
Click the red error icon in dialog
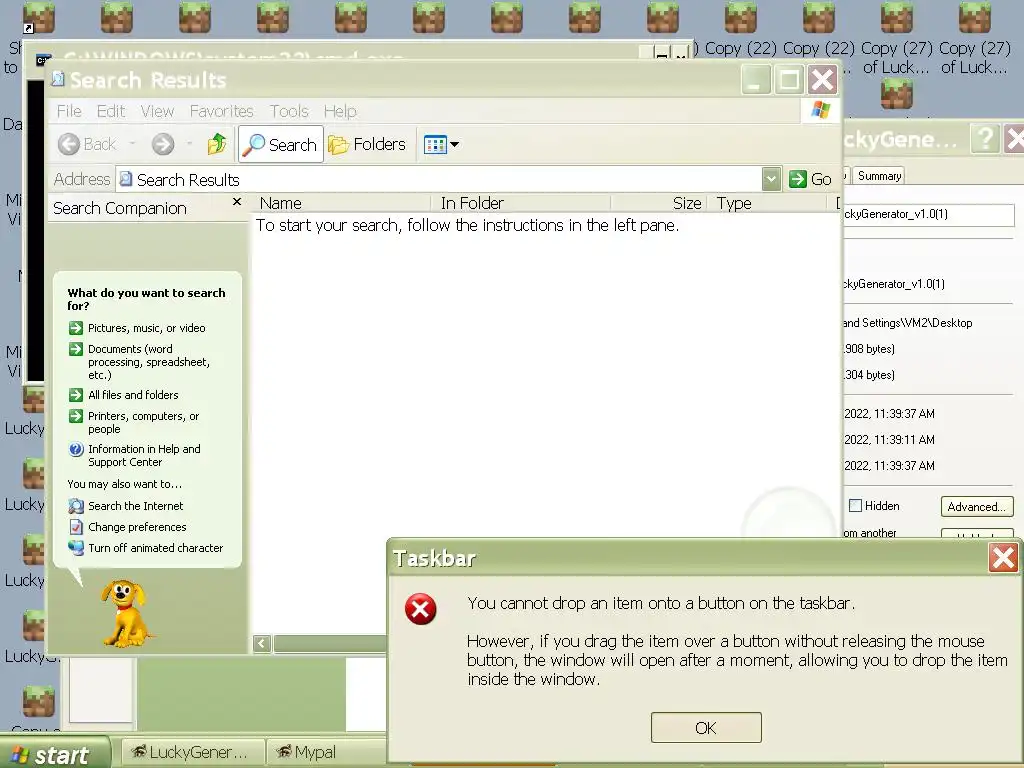point(421,609)
